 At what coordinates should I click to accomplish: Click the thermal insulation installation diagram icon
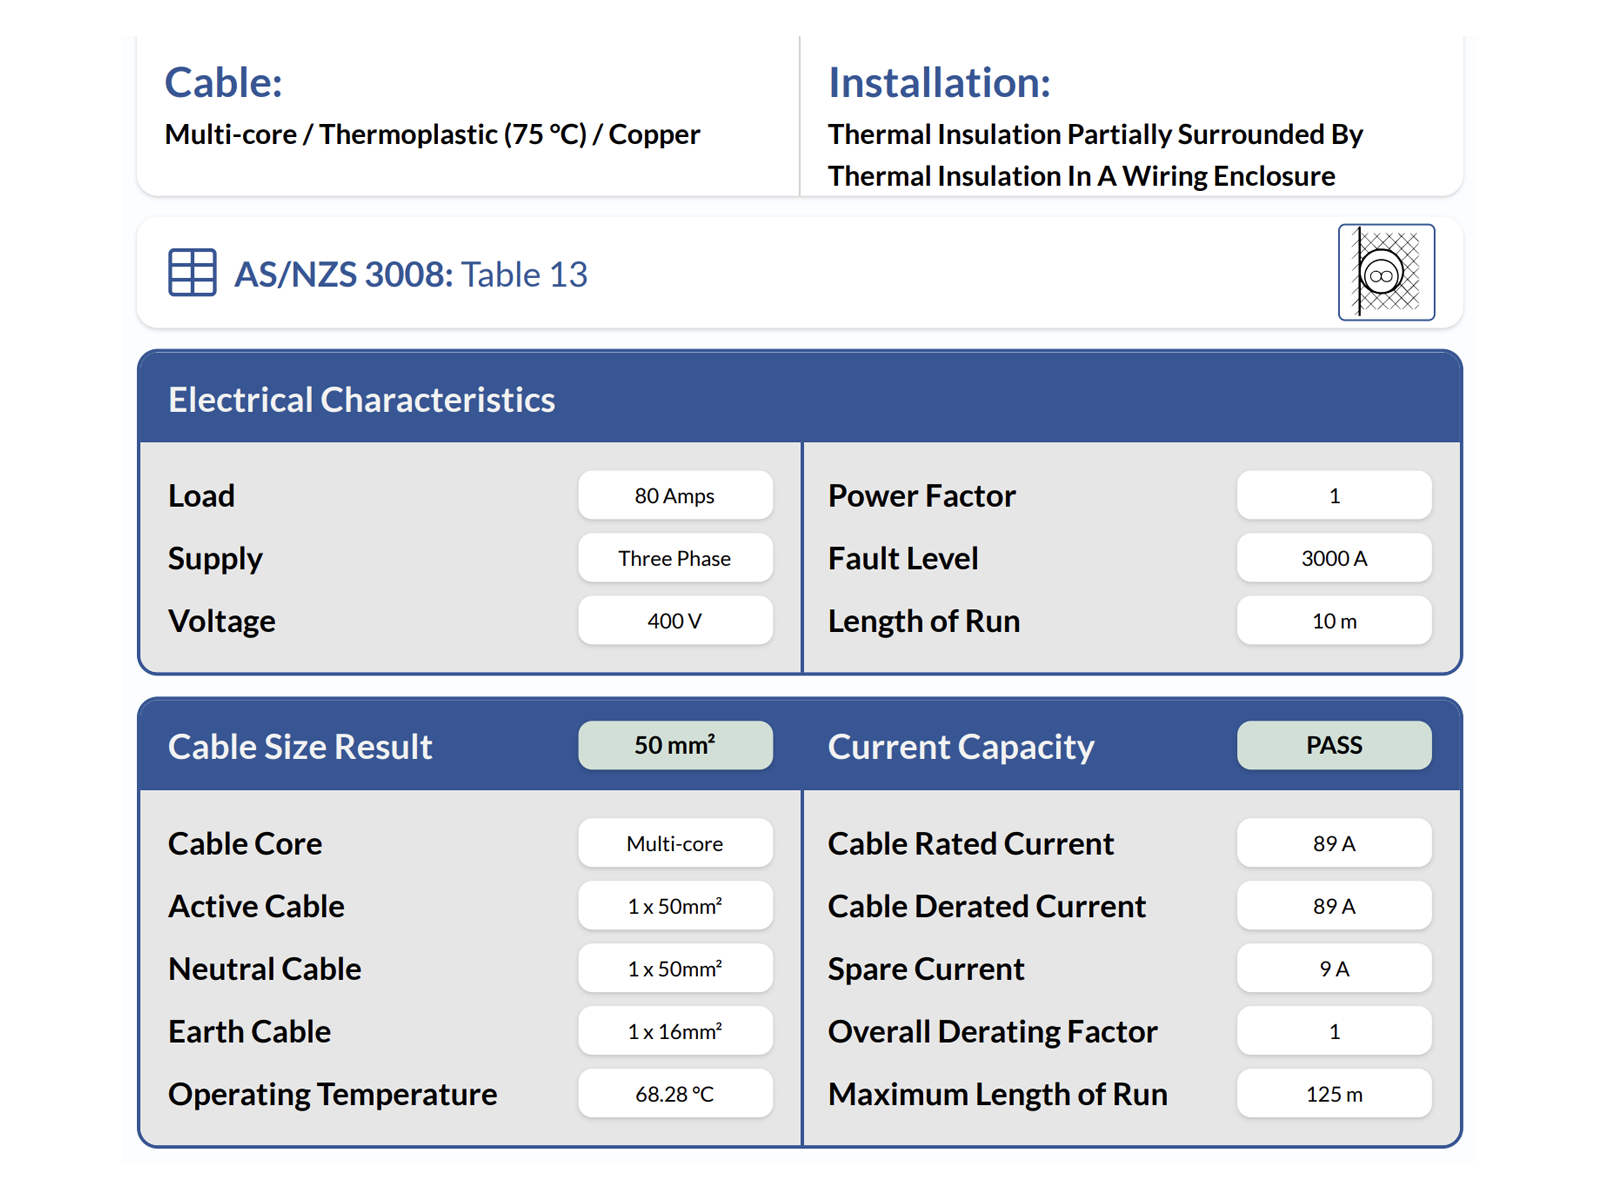[x=1386, y=271]
